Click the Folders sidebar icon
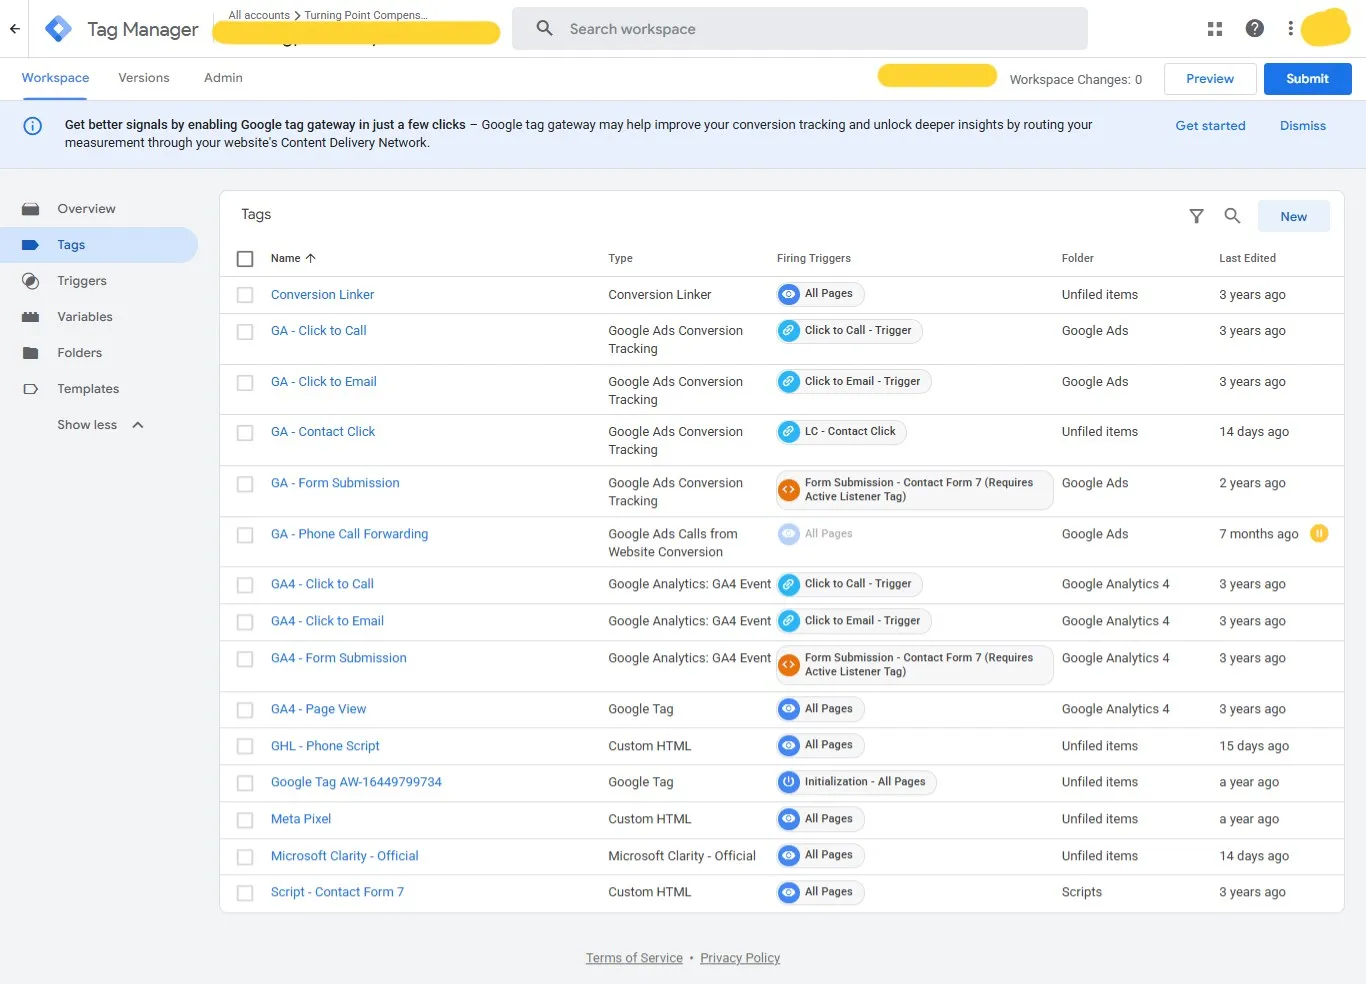This screenshot has height=984, width=1366. (x=31, y=353)
